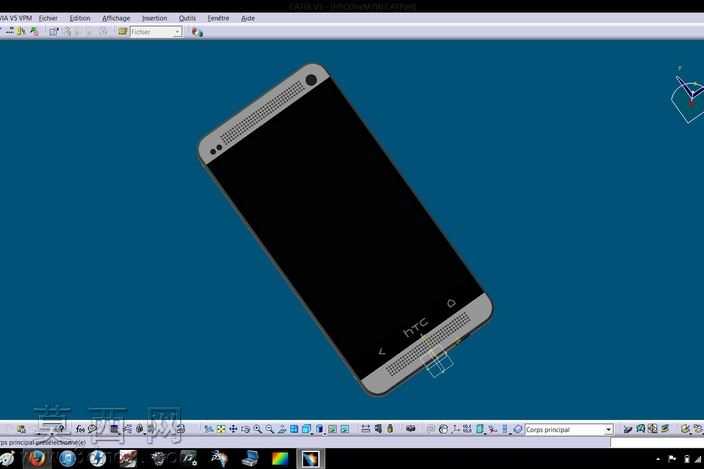The height and width of the screenshot is (469, 704).
Task: Open the Edition menu
Action: click(80, 18)
